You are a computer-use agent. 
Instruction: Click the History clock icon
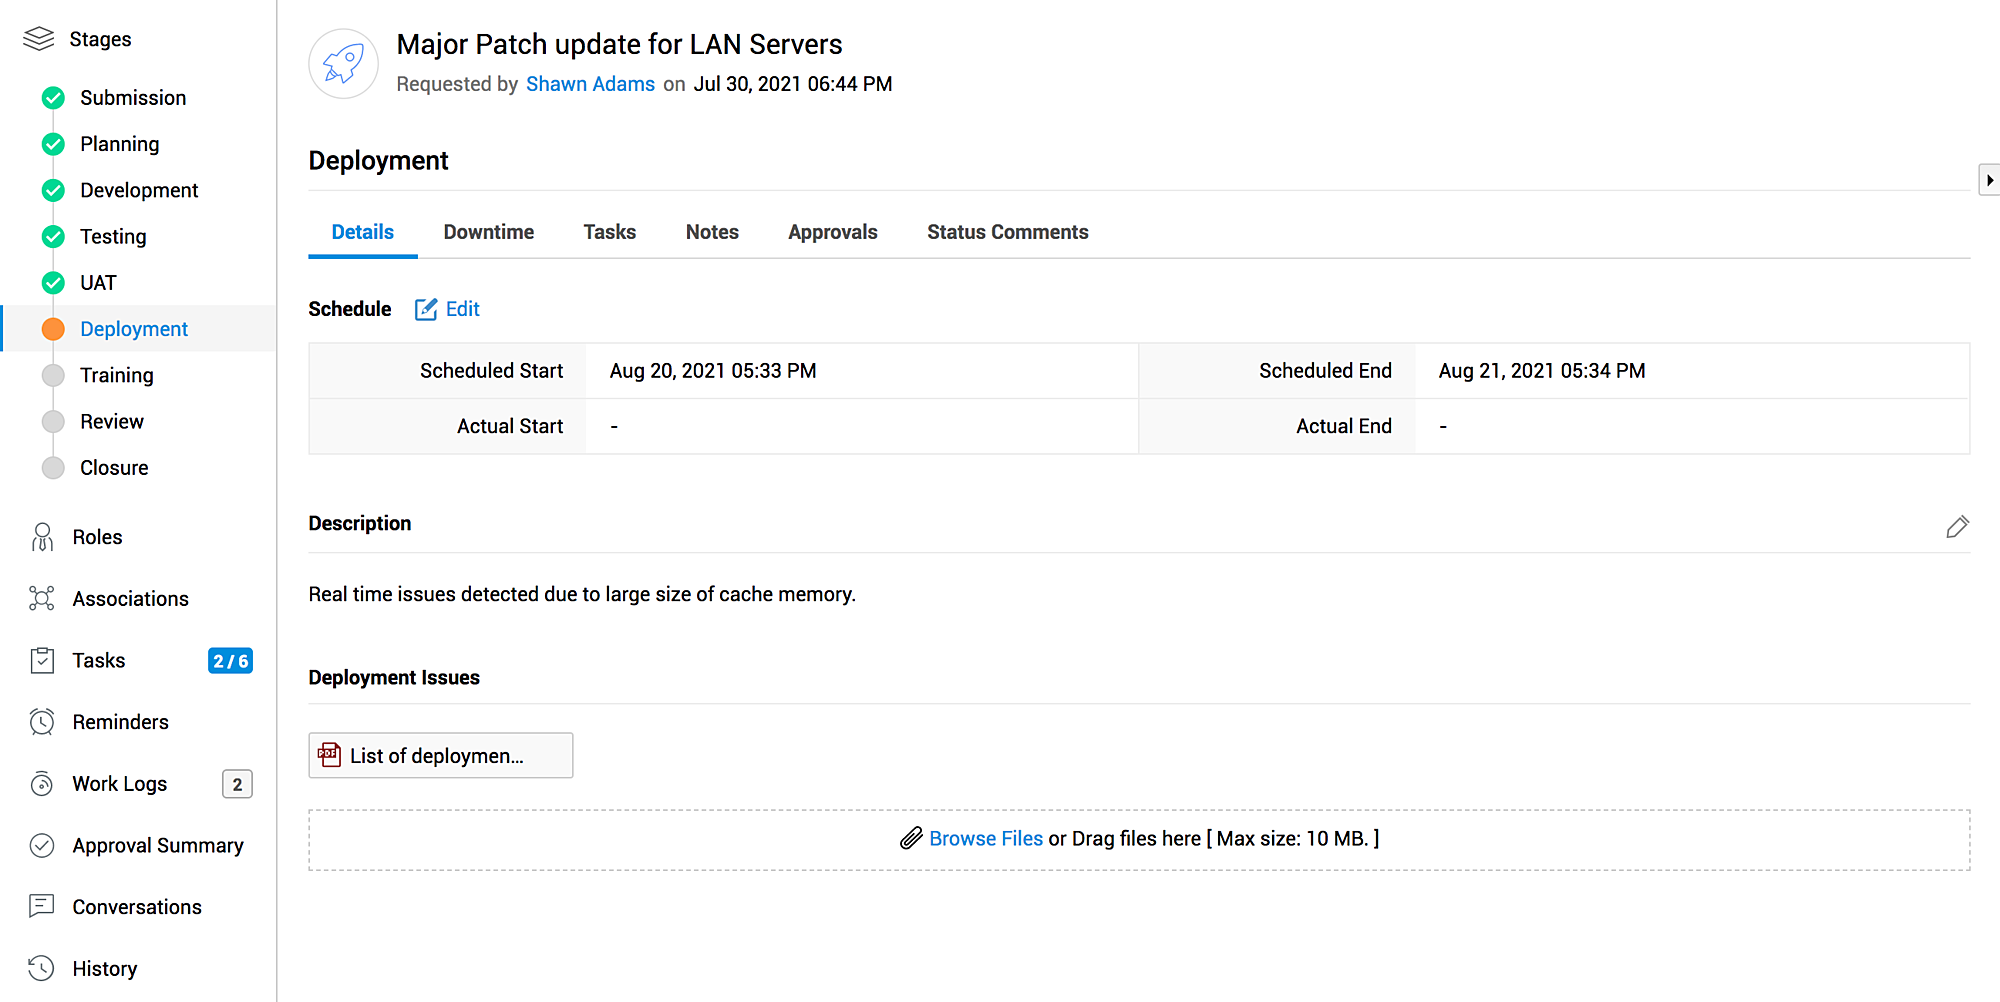coord(42,968)
